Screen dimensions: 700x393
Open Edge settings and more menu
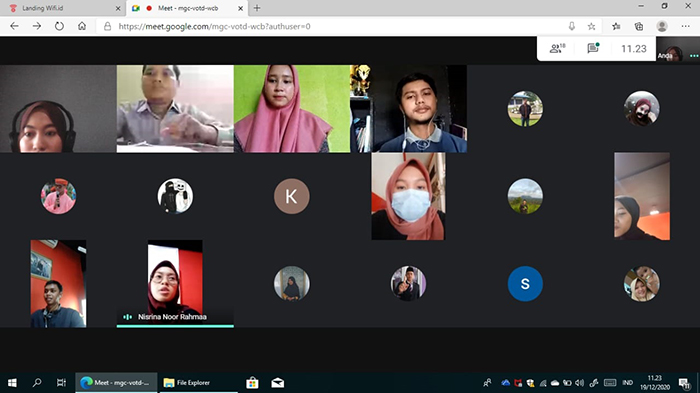click(x=685, y=26)
